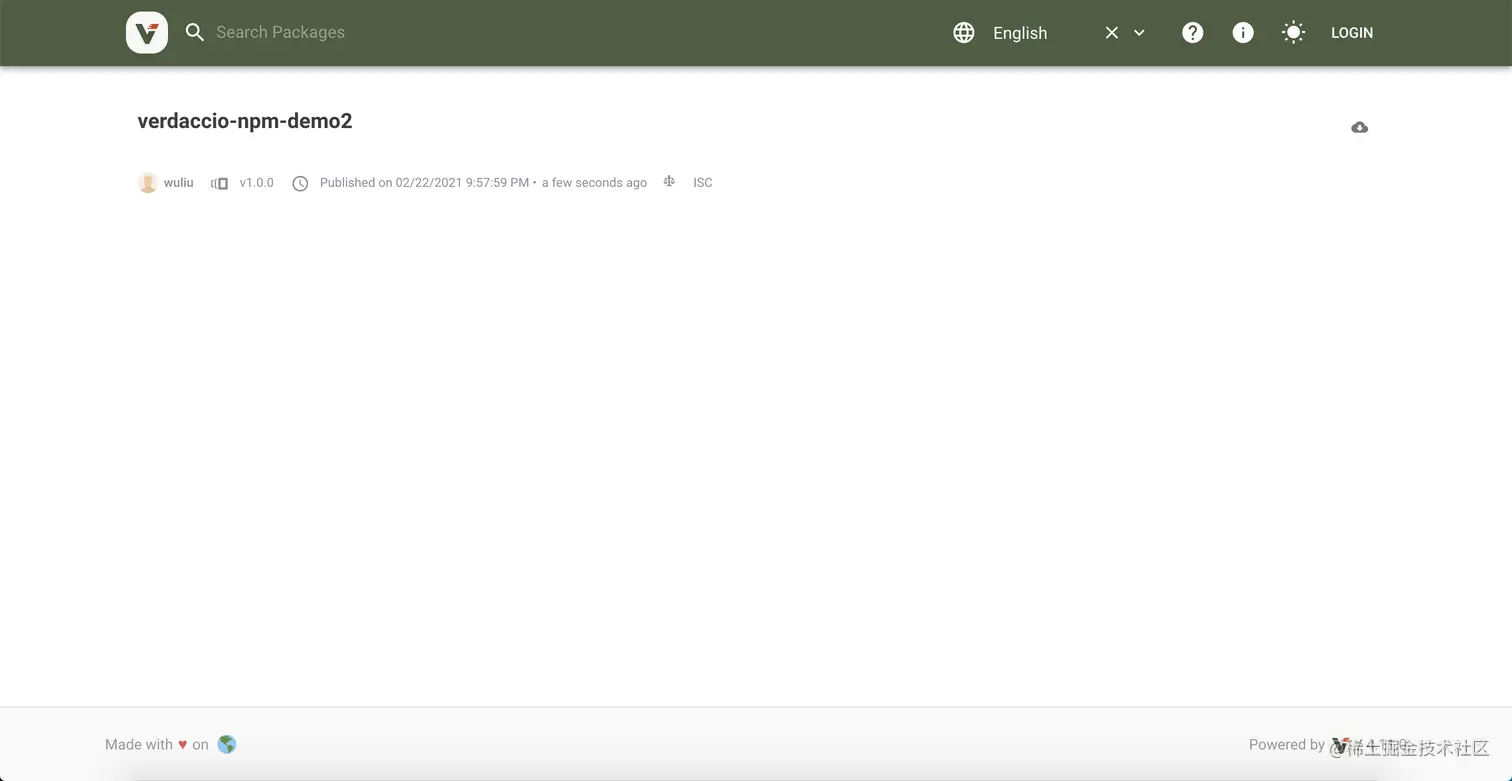Click the author name wuliu

coord(179,182)
